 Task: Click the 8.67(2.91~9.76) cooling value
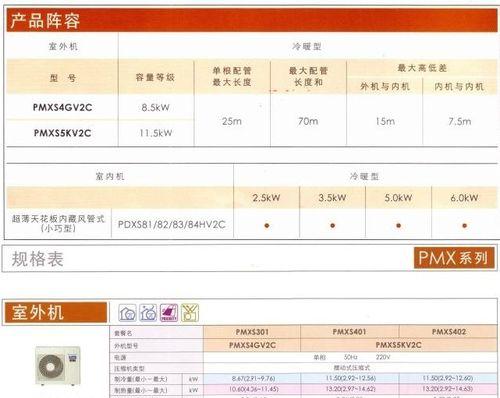pos(253,379)
